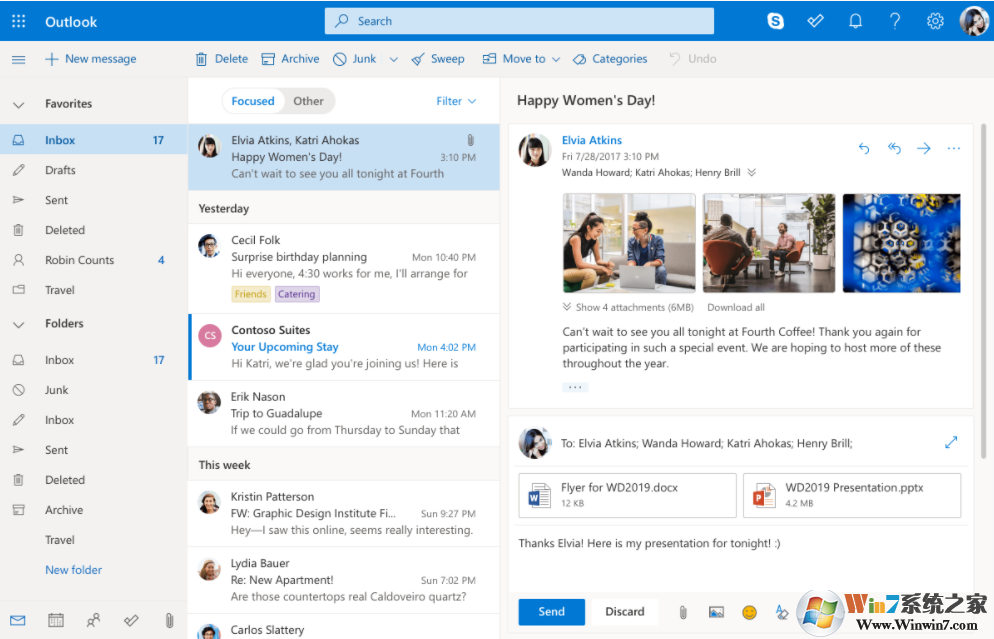Select the Friends category tag
This screenshot has height=639, width=994.
point(250,294)
